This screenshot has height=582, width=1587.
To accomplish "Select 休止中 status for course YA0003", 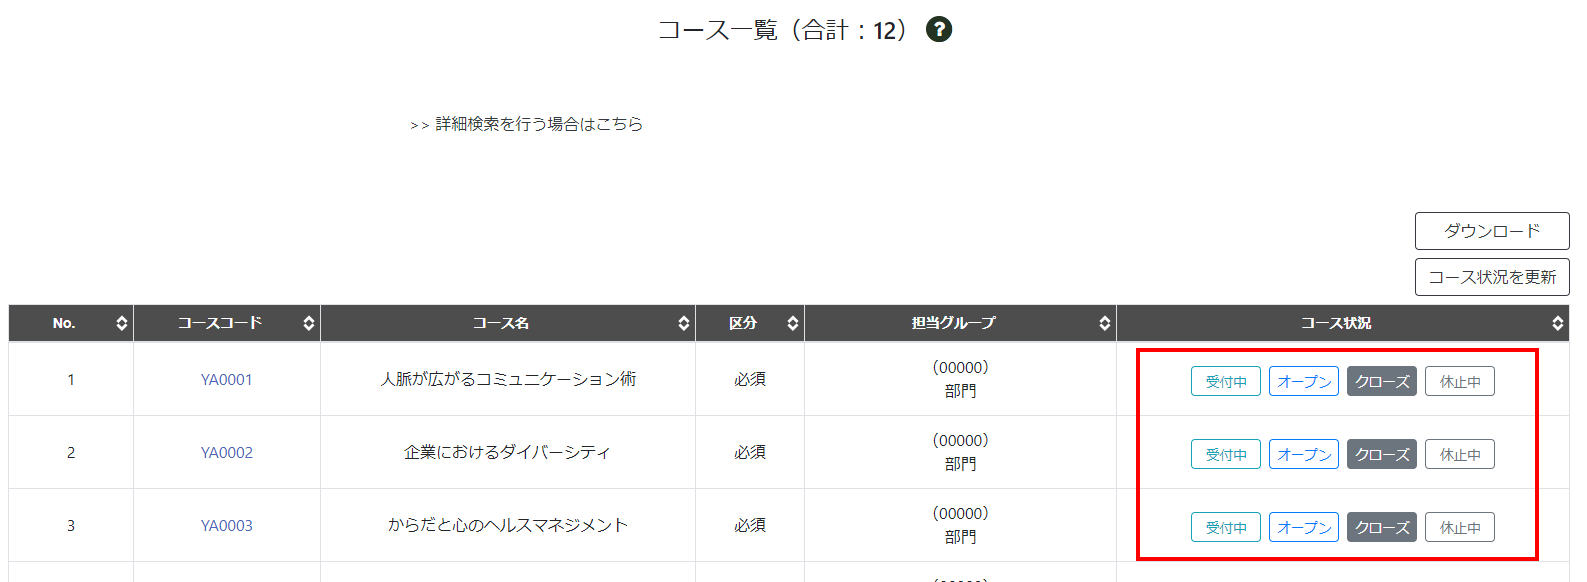I will (x=1459, y=527).
